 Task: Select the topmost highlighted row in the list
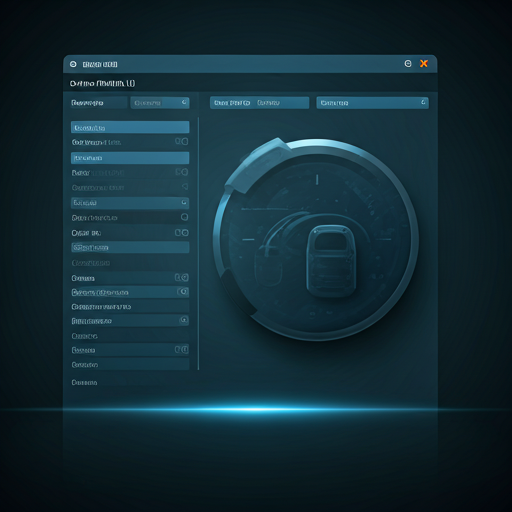[x=130, y=127]
